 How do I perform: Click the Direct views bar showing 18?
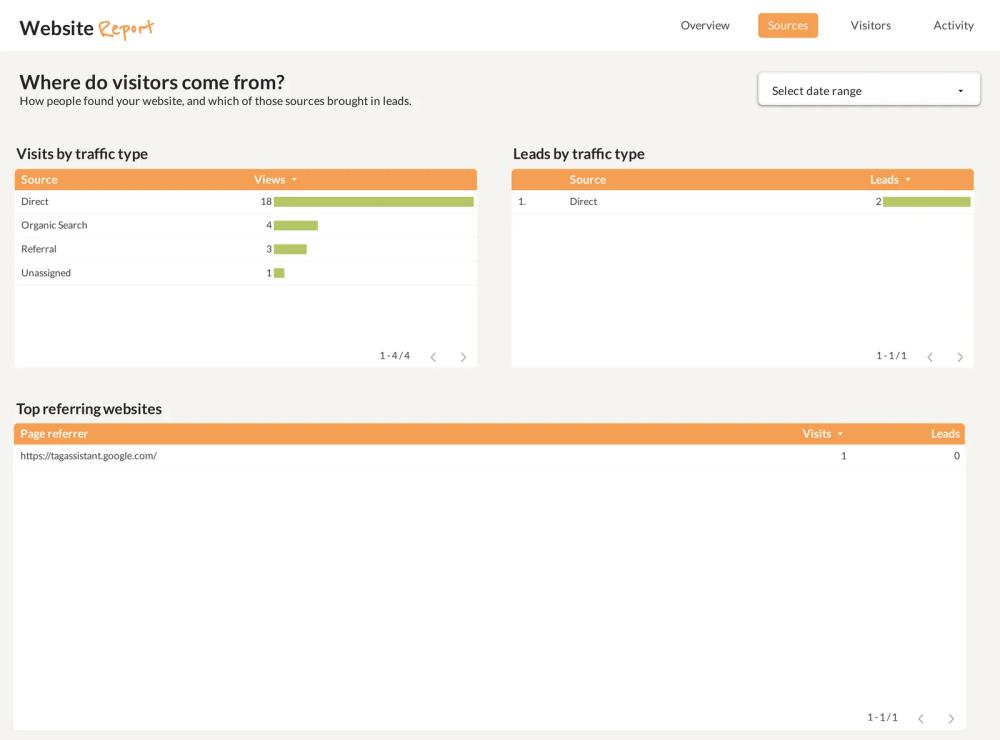pos(374,202)
